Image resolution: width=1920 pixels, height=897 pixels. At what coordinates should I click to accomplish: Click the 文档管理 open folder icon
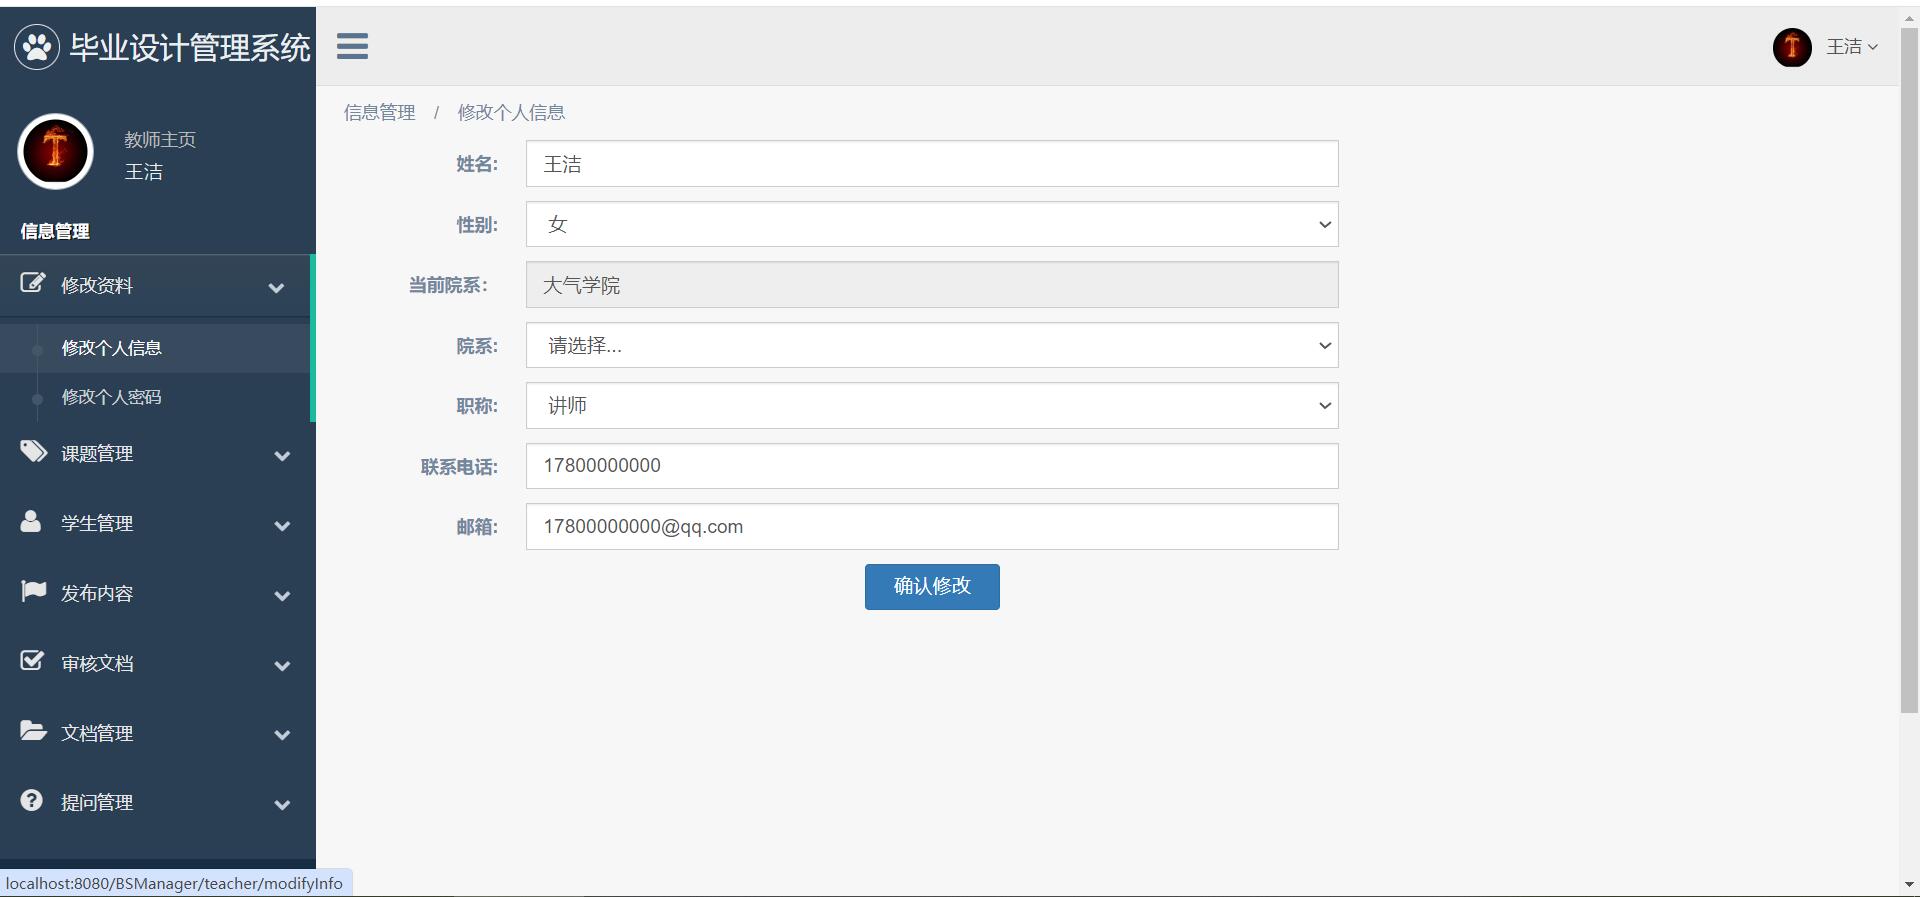[33, 731]
